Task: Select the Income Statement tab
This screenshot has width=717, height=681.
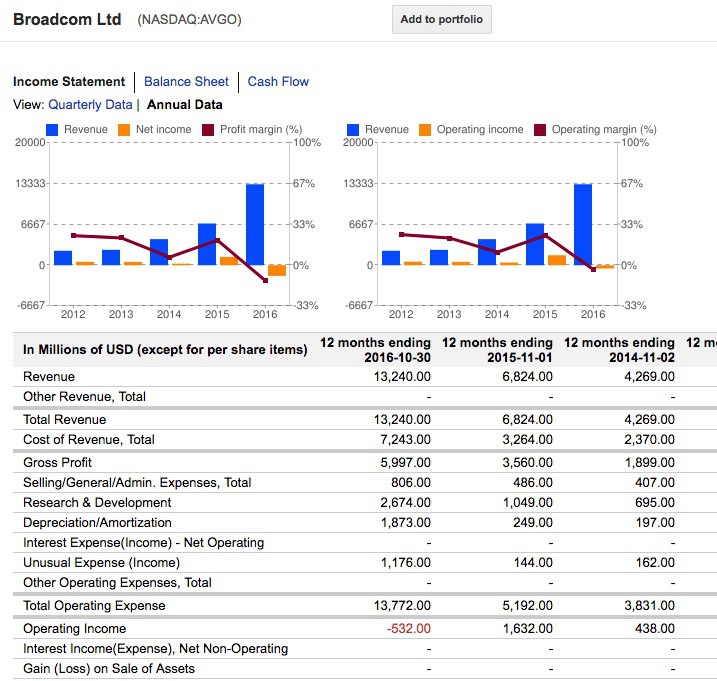Action: 69,81
